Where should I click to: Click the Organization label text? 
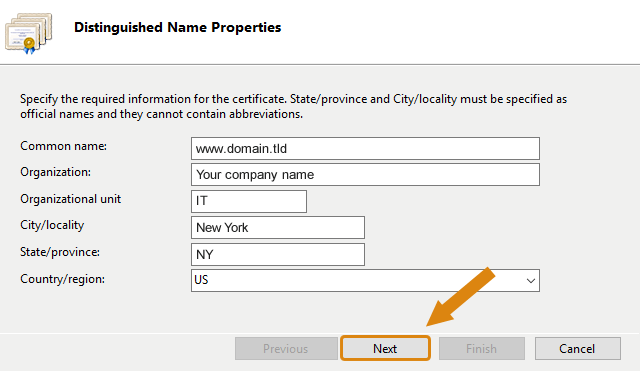pos(56,172)
